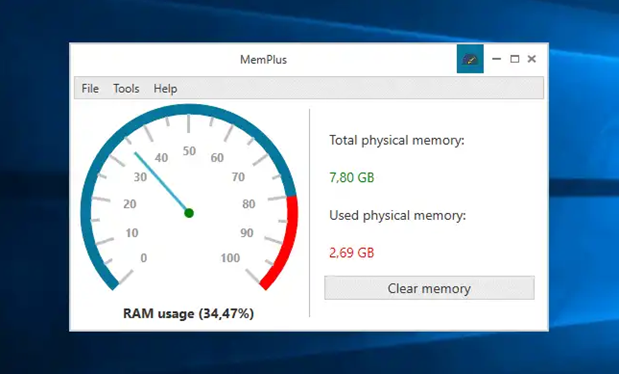
Task: Click the Total physical memory label
Action: (397, 140)
